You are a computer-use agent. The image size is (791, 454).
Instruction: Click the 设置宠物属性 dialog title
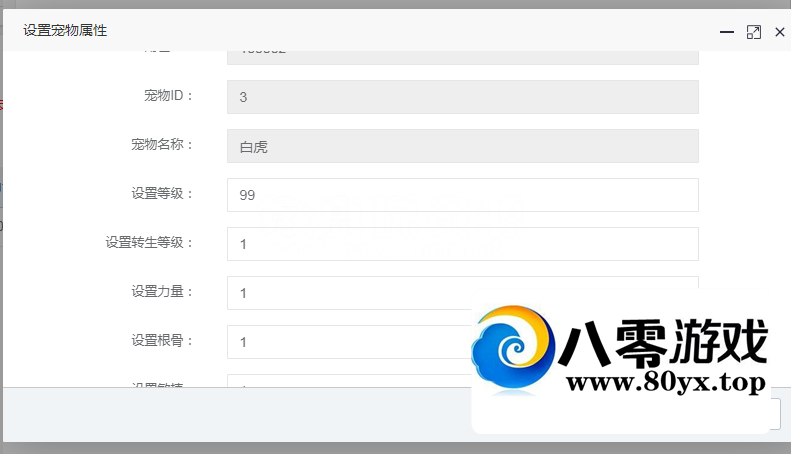tap(65, 30)
